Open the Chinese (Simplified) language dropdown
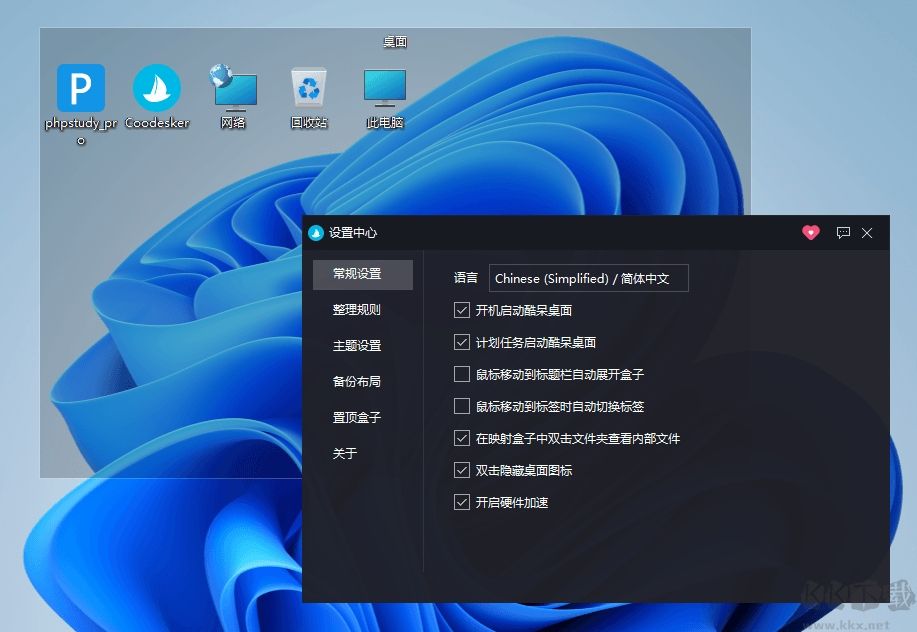 tap(588, 278)
